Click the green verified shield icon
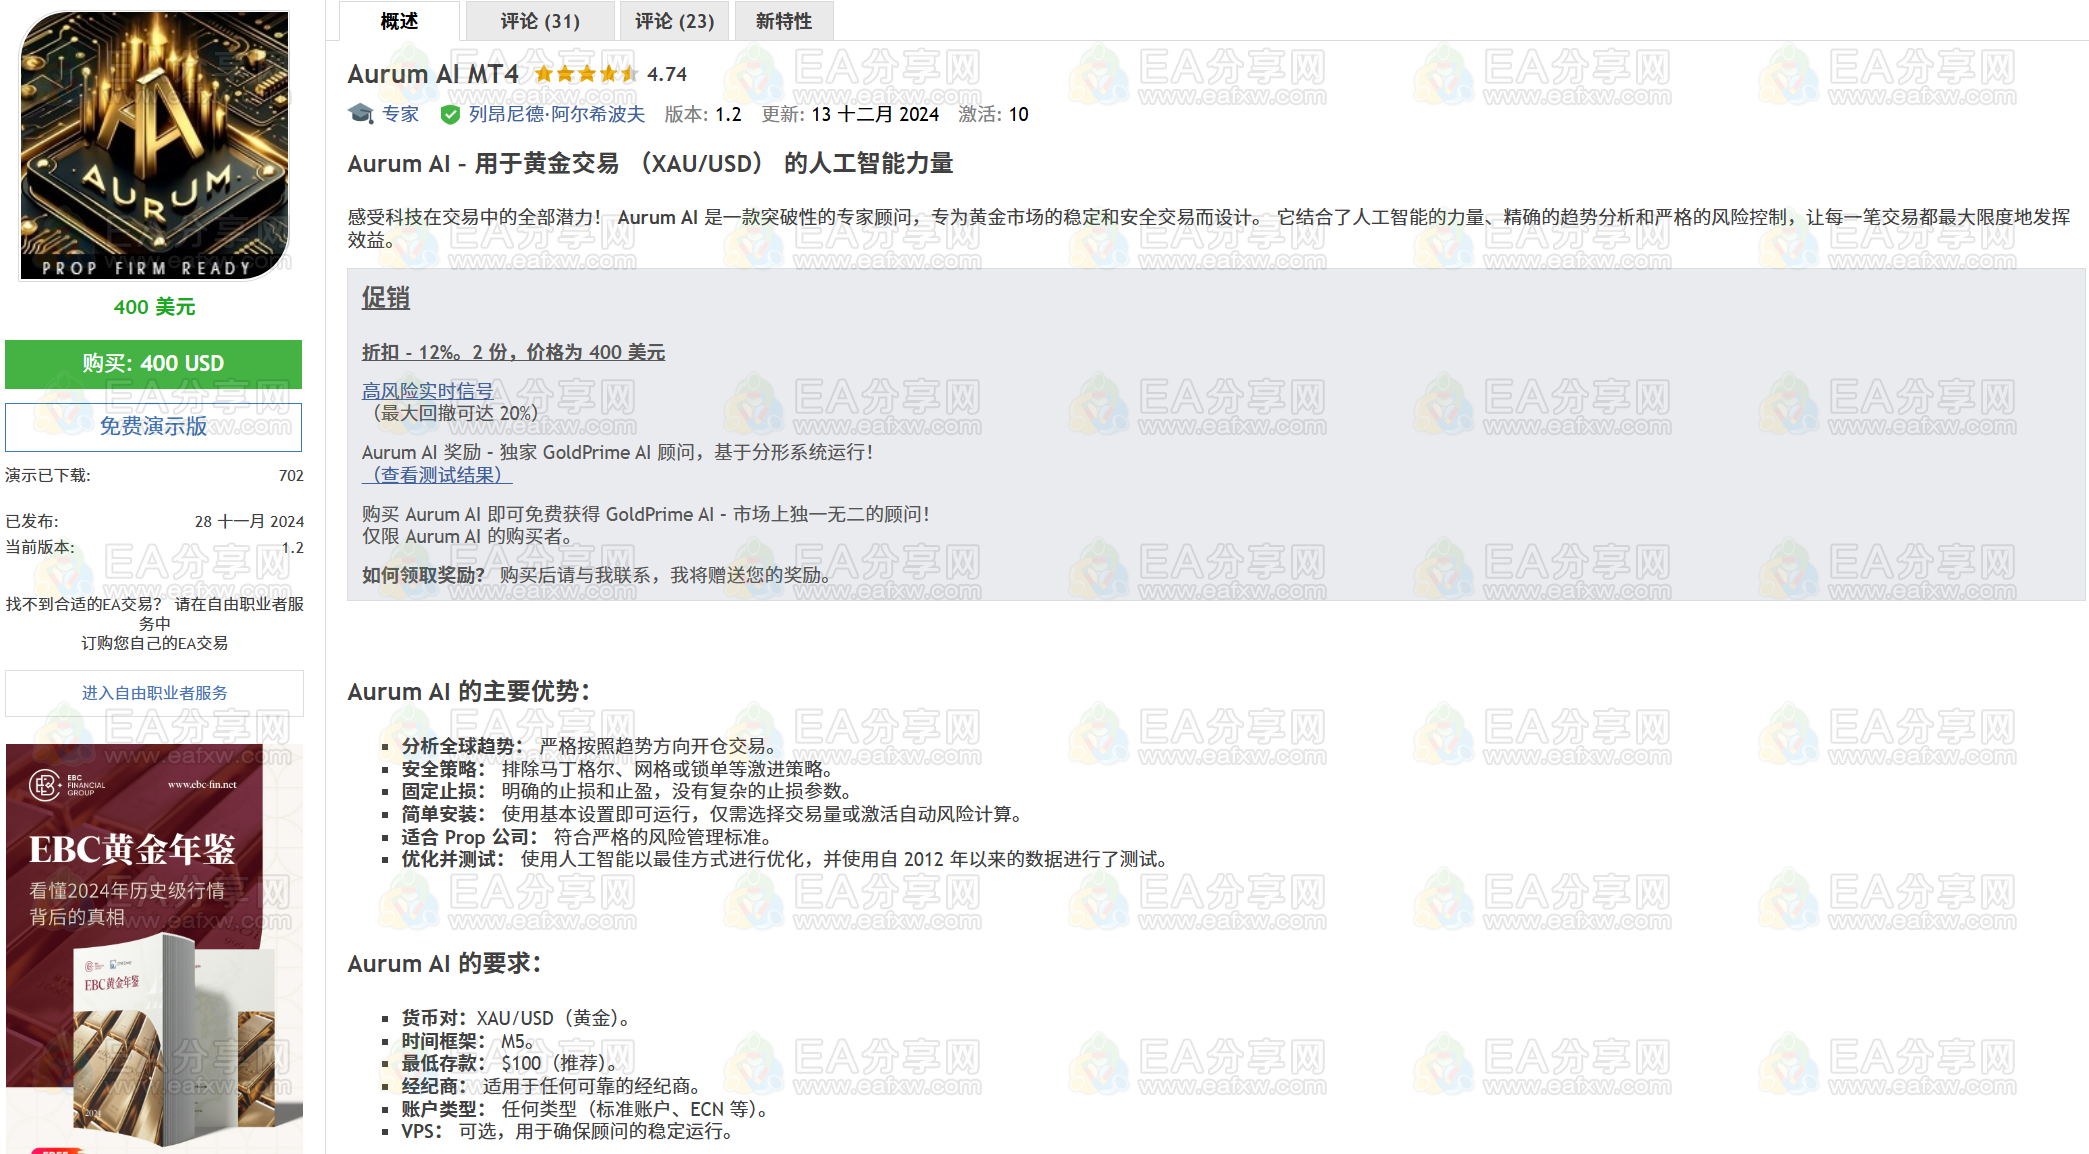Image resolution: width=2089 pixels, height=1154 pixels. [450, 114]
